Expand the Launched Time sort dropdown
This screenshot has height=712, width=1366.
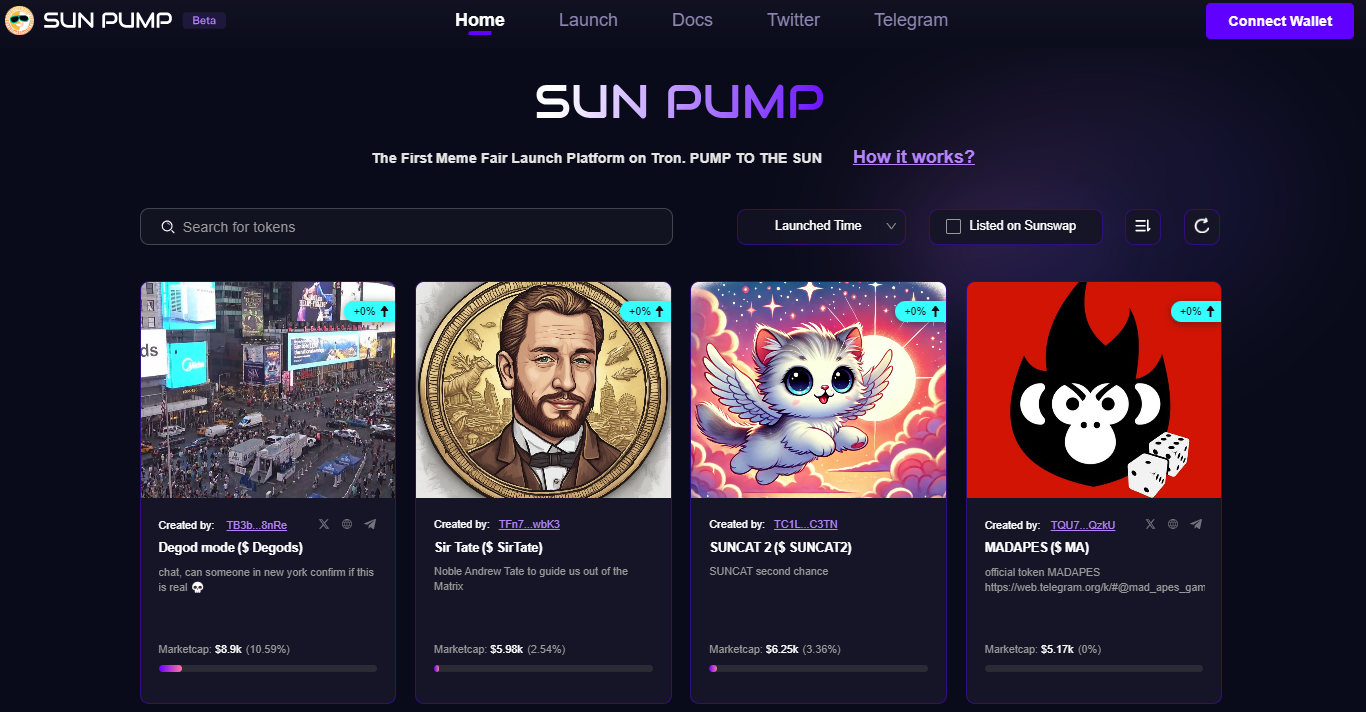(x=821, y=226)
